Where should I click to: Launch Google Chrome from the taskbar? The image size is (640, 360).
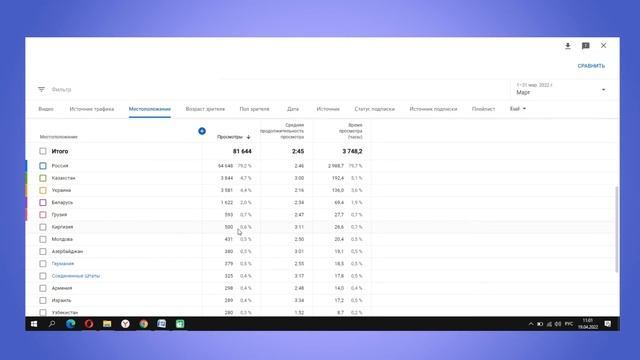click(144, 324)
